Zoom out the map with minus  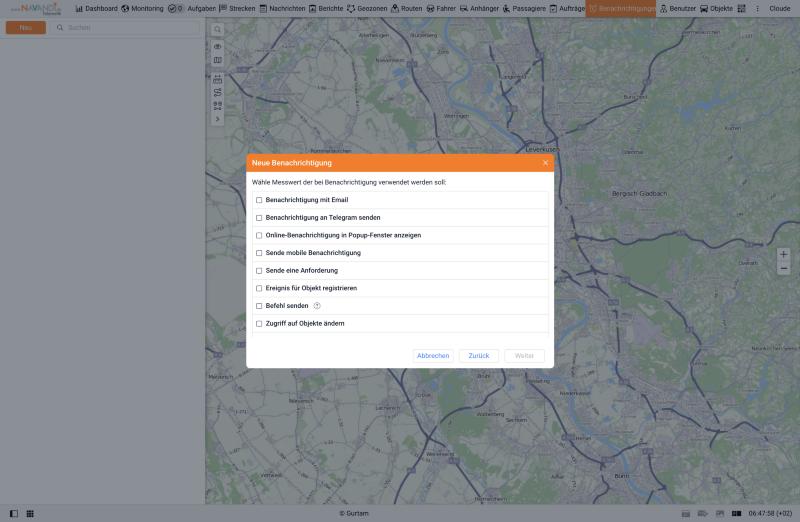[784, 268]
